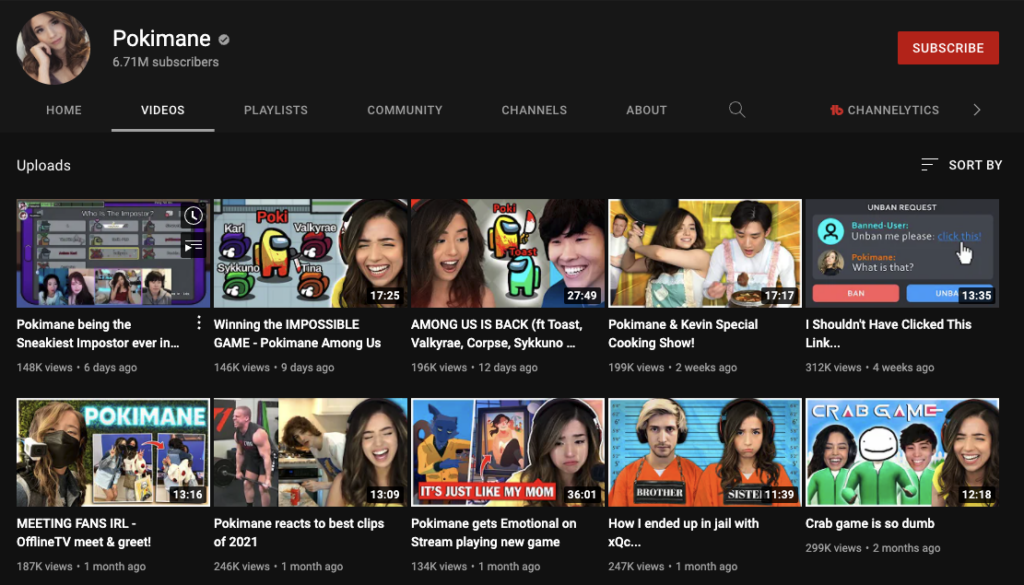Open the channel search icon
Viewport: 1024px width, 585px height.
(737, 110)
